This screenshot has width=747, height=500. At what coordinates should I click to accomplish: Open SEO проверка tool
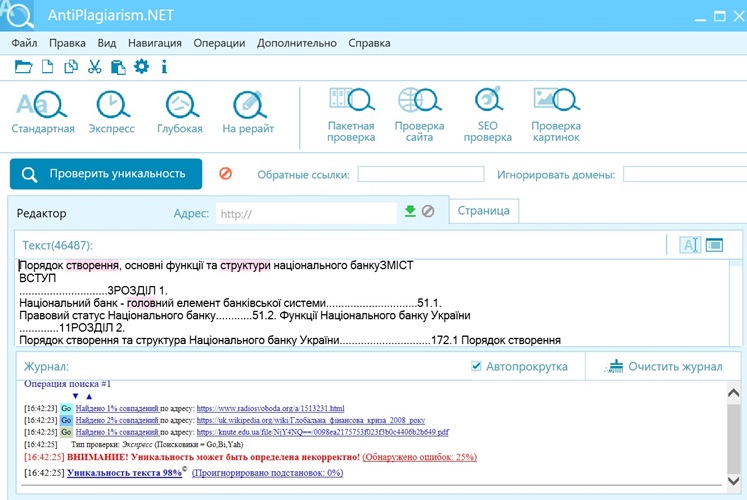coord(487,115)
